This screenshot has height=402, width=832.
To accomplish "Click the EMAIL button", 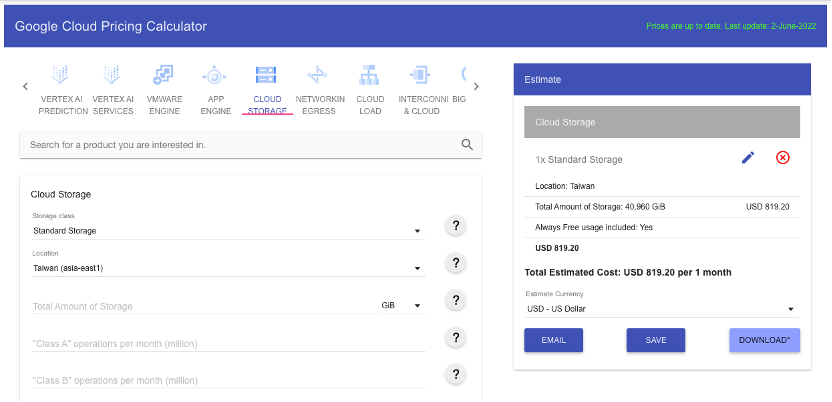I will pyautogui.click(x=553, y=340).
